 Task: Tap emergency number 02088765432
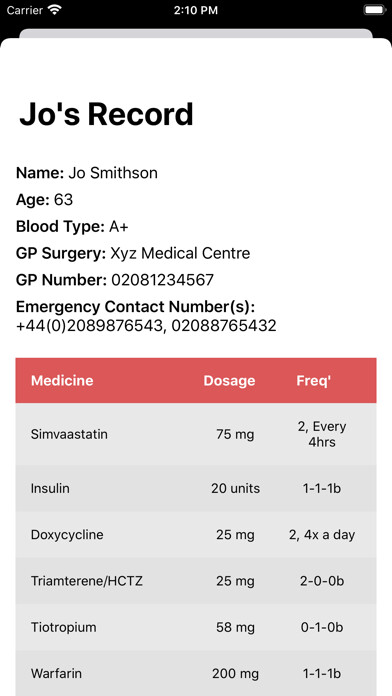click(224, 326)
